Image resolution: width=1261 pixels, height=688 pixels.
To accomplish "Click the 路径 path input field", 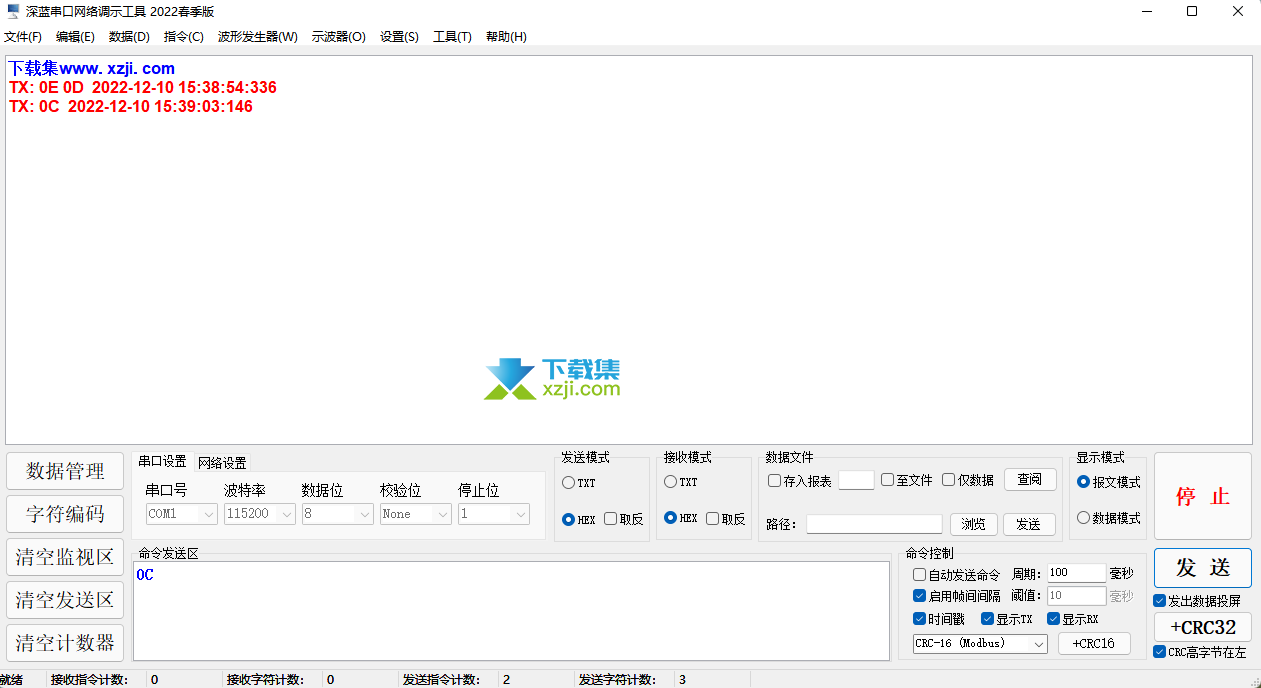I will (x=874, y=524).
